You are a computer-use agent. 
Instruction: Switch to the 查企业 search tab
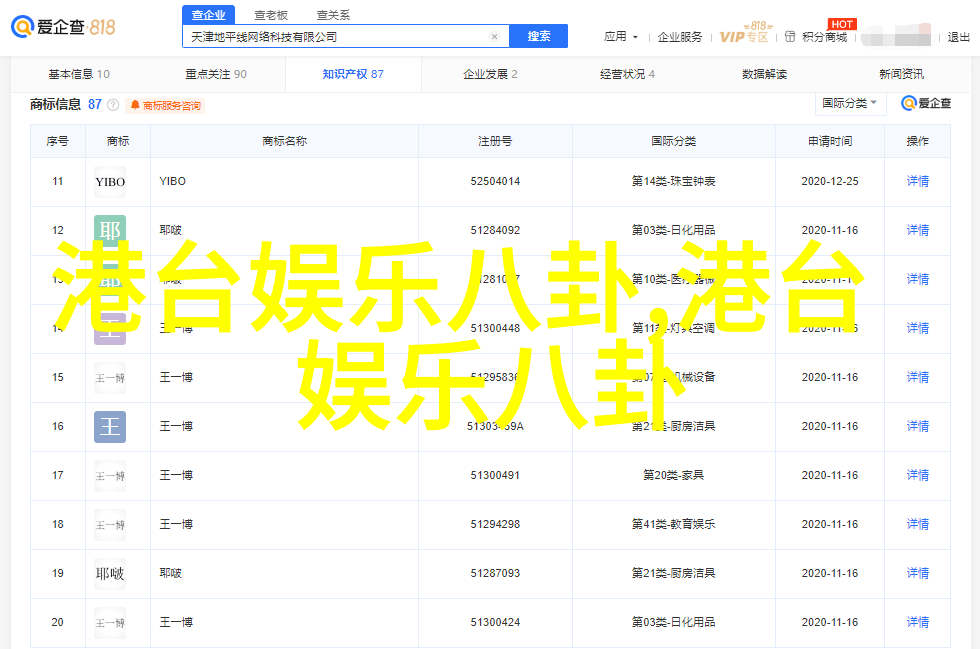click(209, 15)
